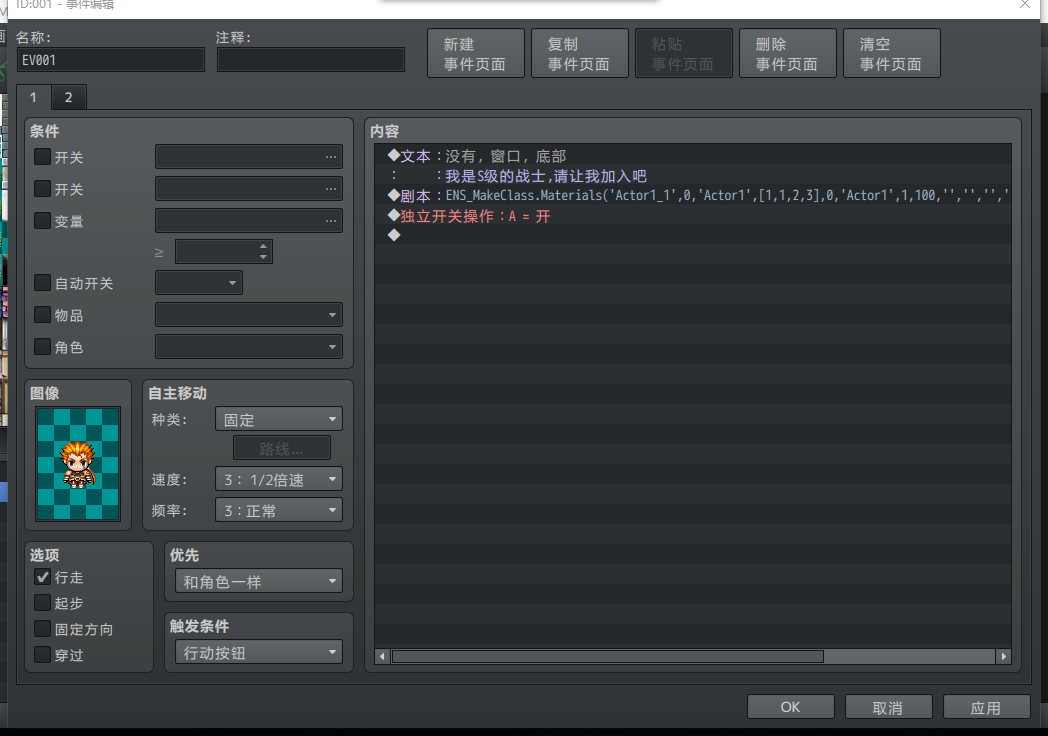
Task: Check the 固定方向 option
Action: click(x=42, y=629)
